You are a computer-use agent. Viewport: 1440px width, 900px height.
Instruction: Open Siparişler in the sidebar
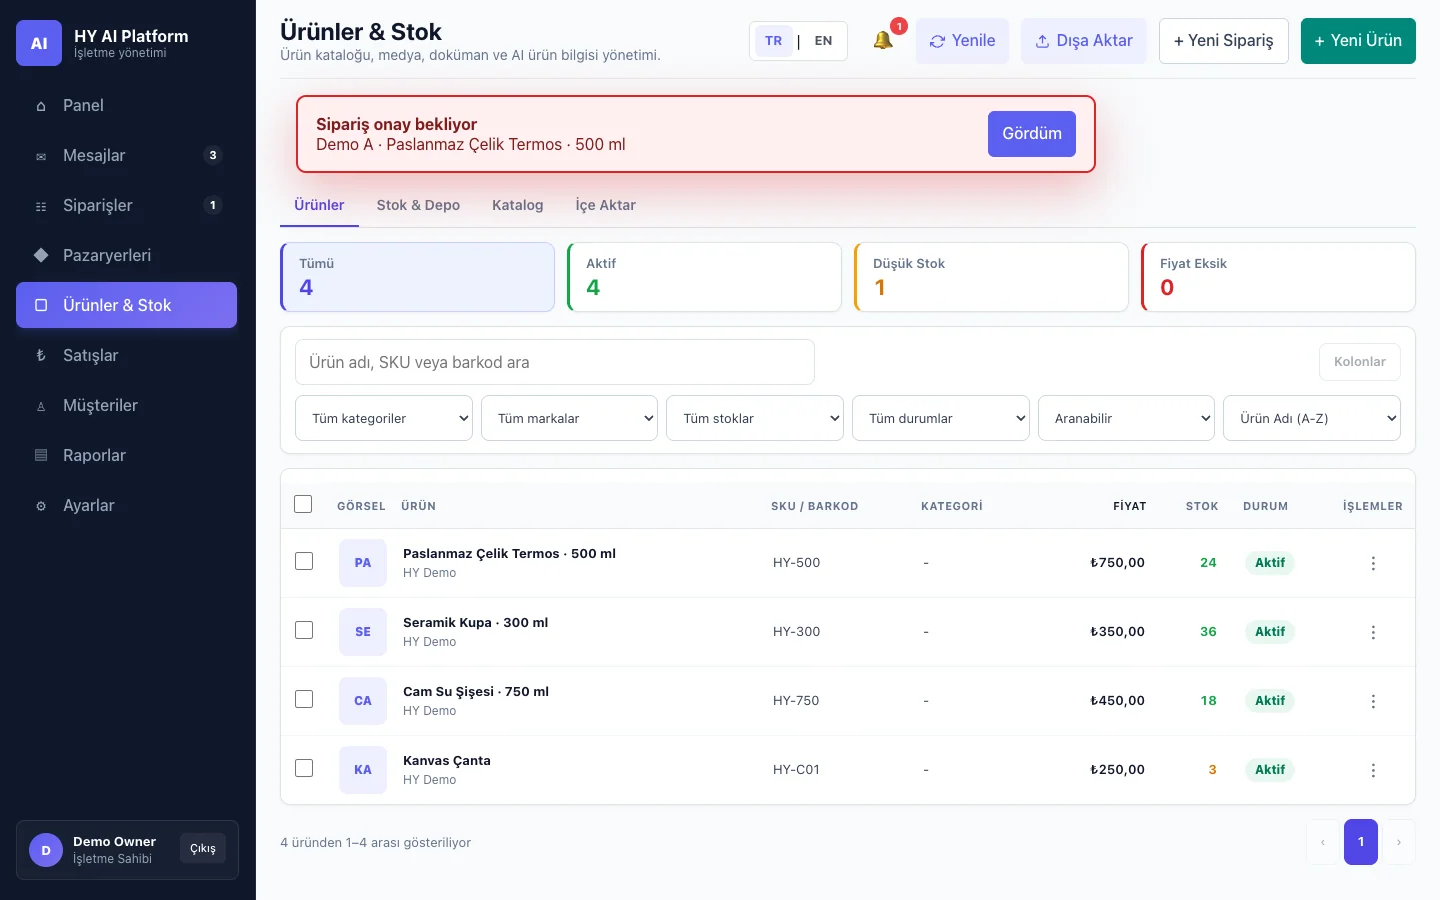click(126, 205)
